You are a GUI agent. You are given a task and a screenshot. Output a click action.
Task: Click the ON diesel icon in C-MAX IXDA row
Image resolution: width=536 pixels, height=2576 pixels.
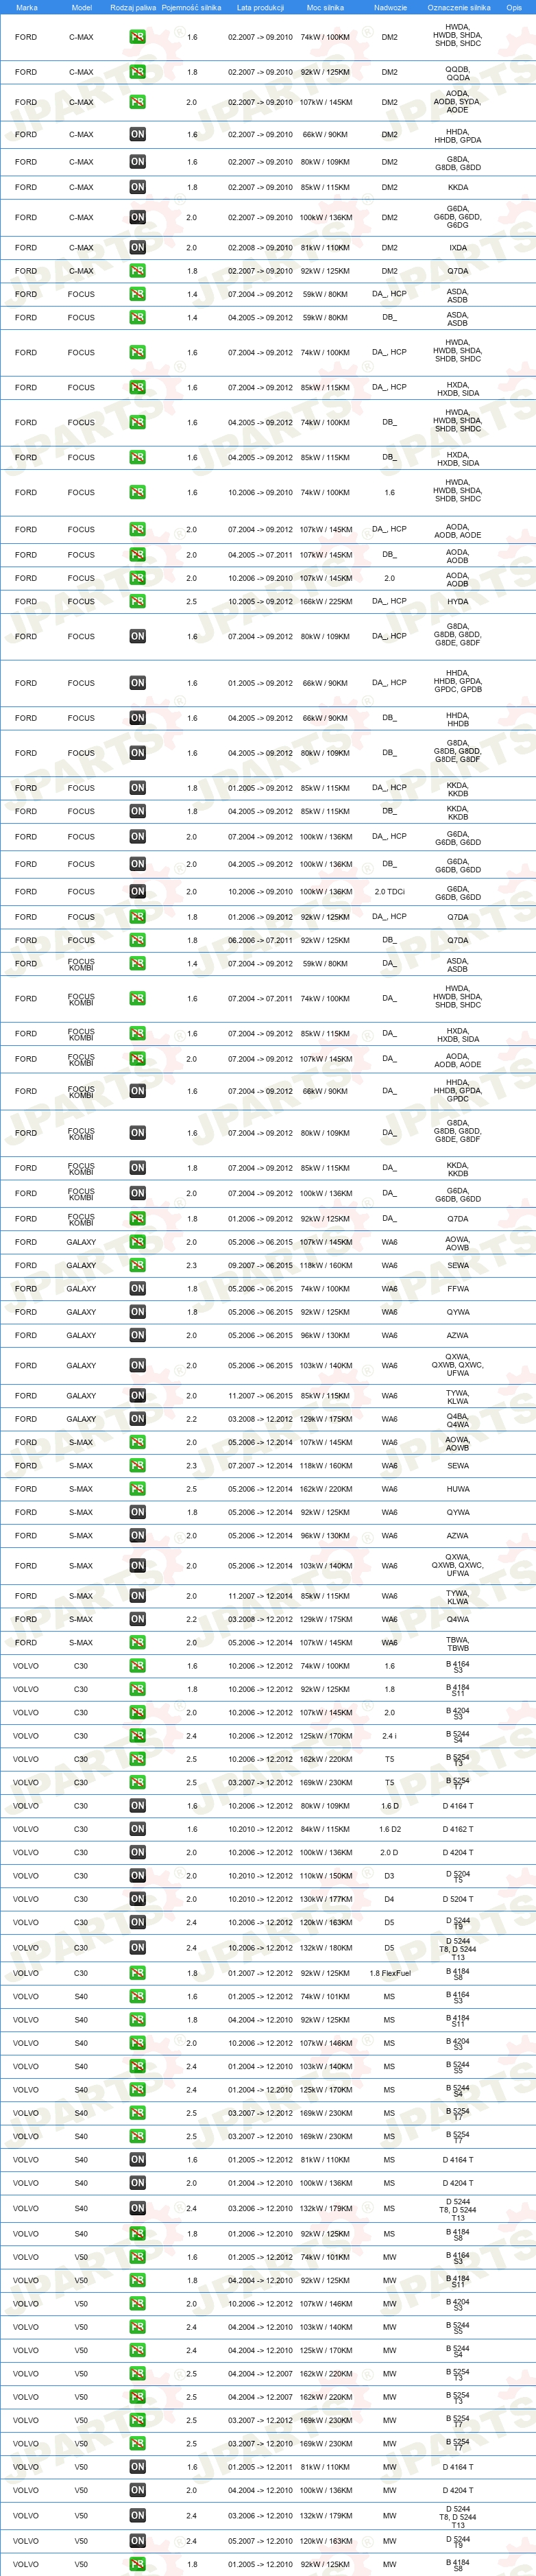point(137,247)
